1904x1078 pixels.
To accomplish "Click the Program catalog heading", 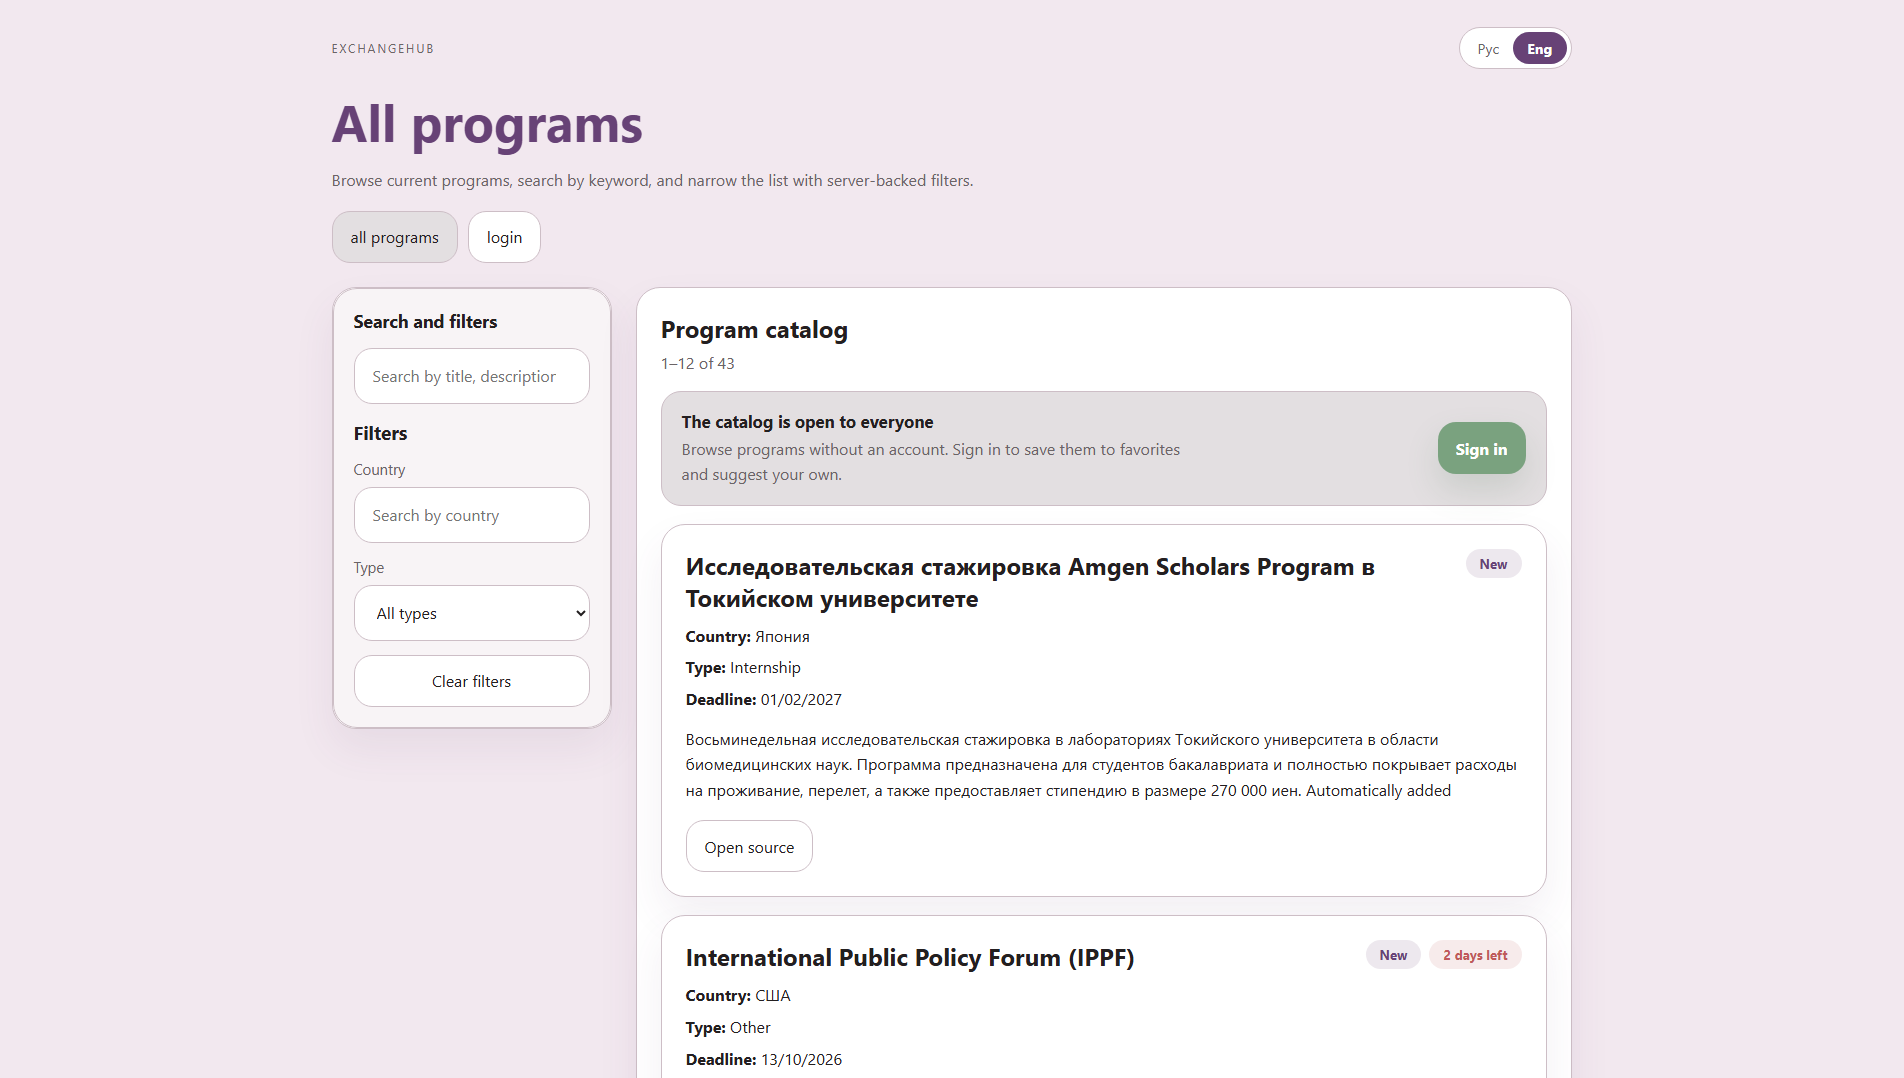I will tap(754, 330).
